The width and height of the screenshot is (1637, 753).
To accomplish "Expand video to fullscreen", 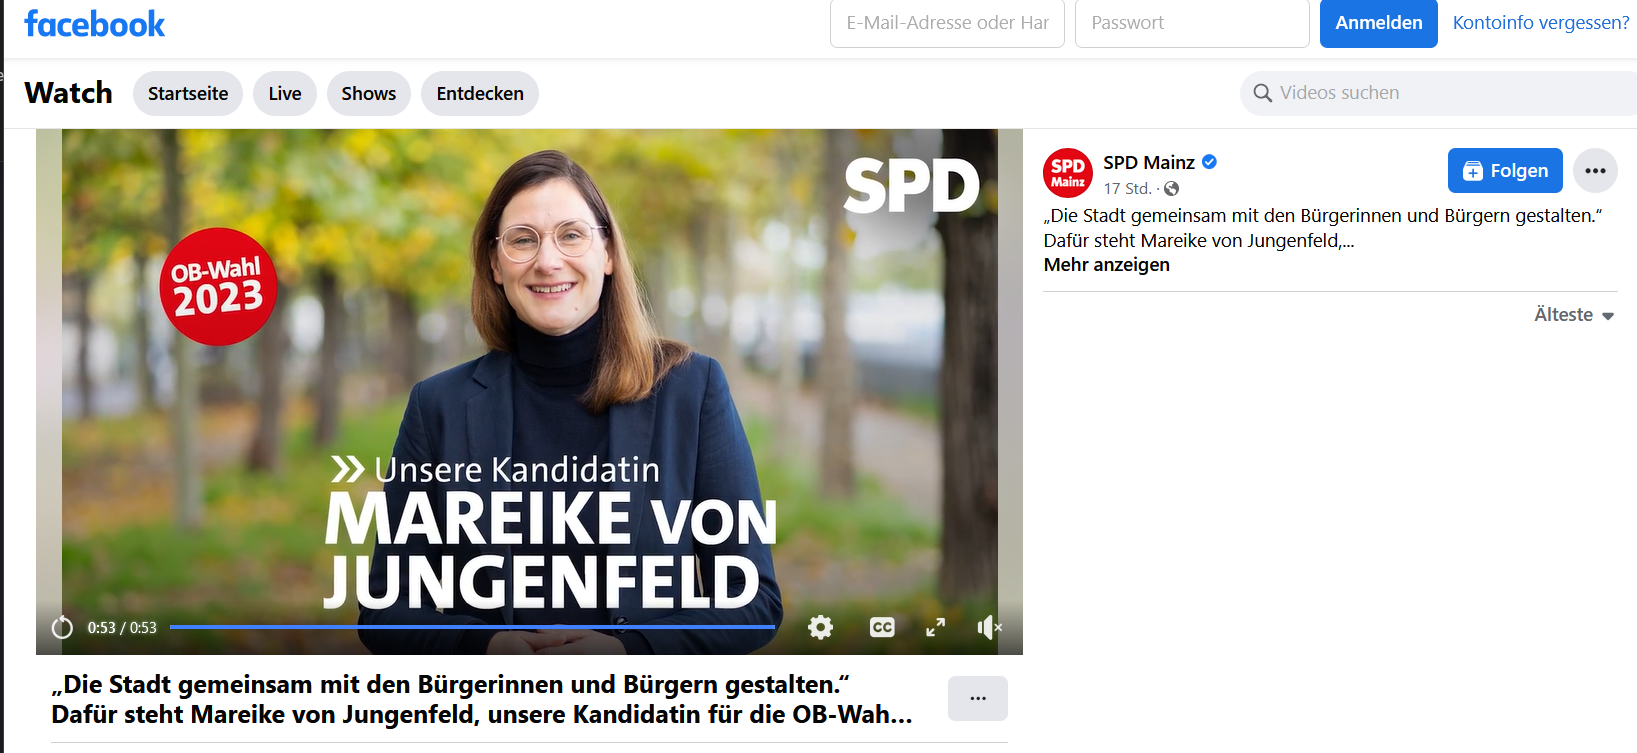I will 935,627.
